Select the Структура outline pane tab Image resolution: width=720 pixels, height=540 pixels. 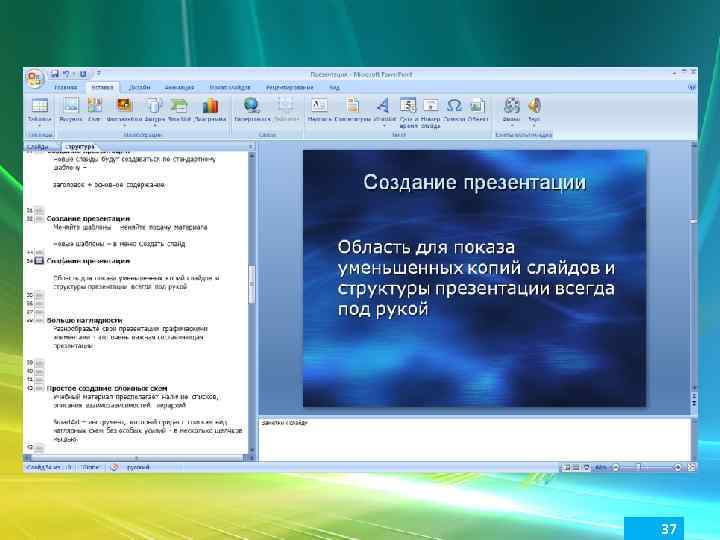click(80, 146)
